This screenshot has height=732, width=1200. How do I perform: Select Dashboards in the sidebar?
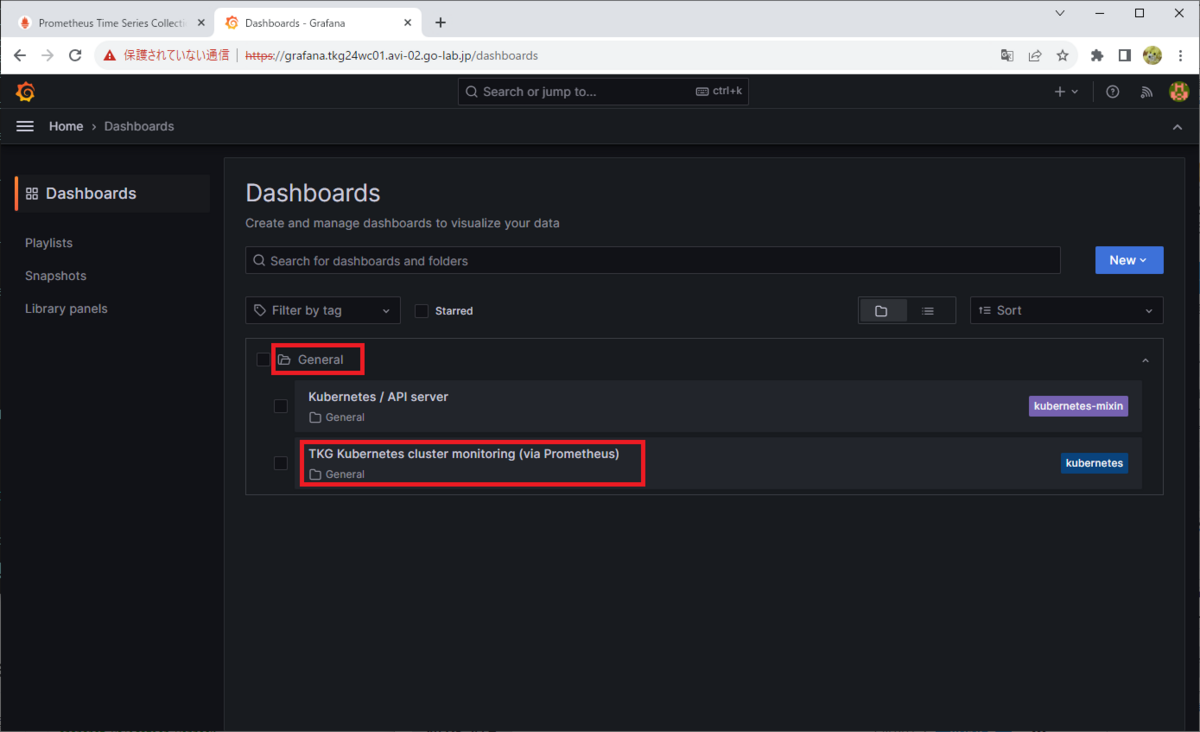coord(113,194)
